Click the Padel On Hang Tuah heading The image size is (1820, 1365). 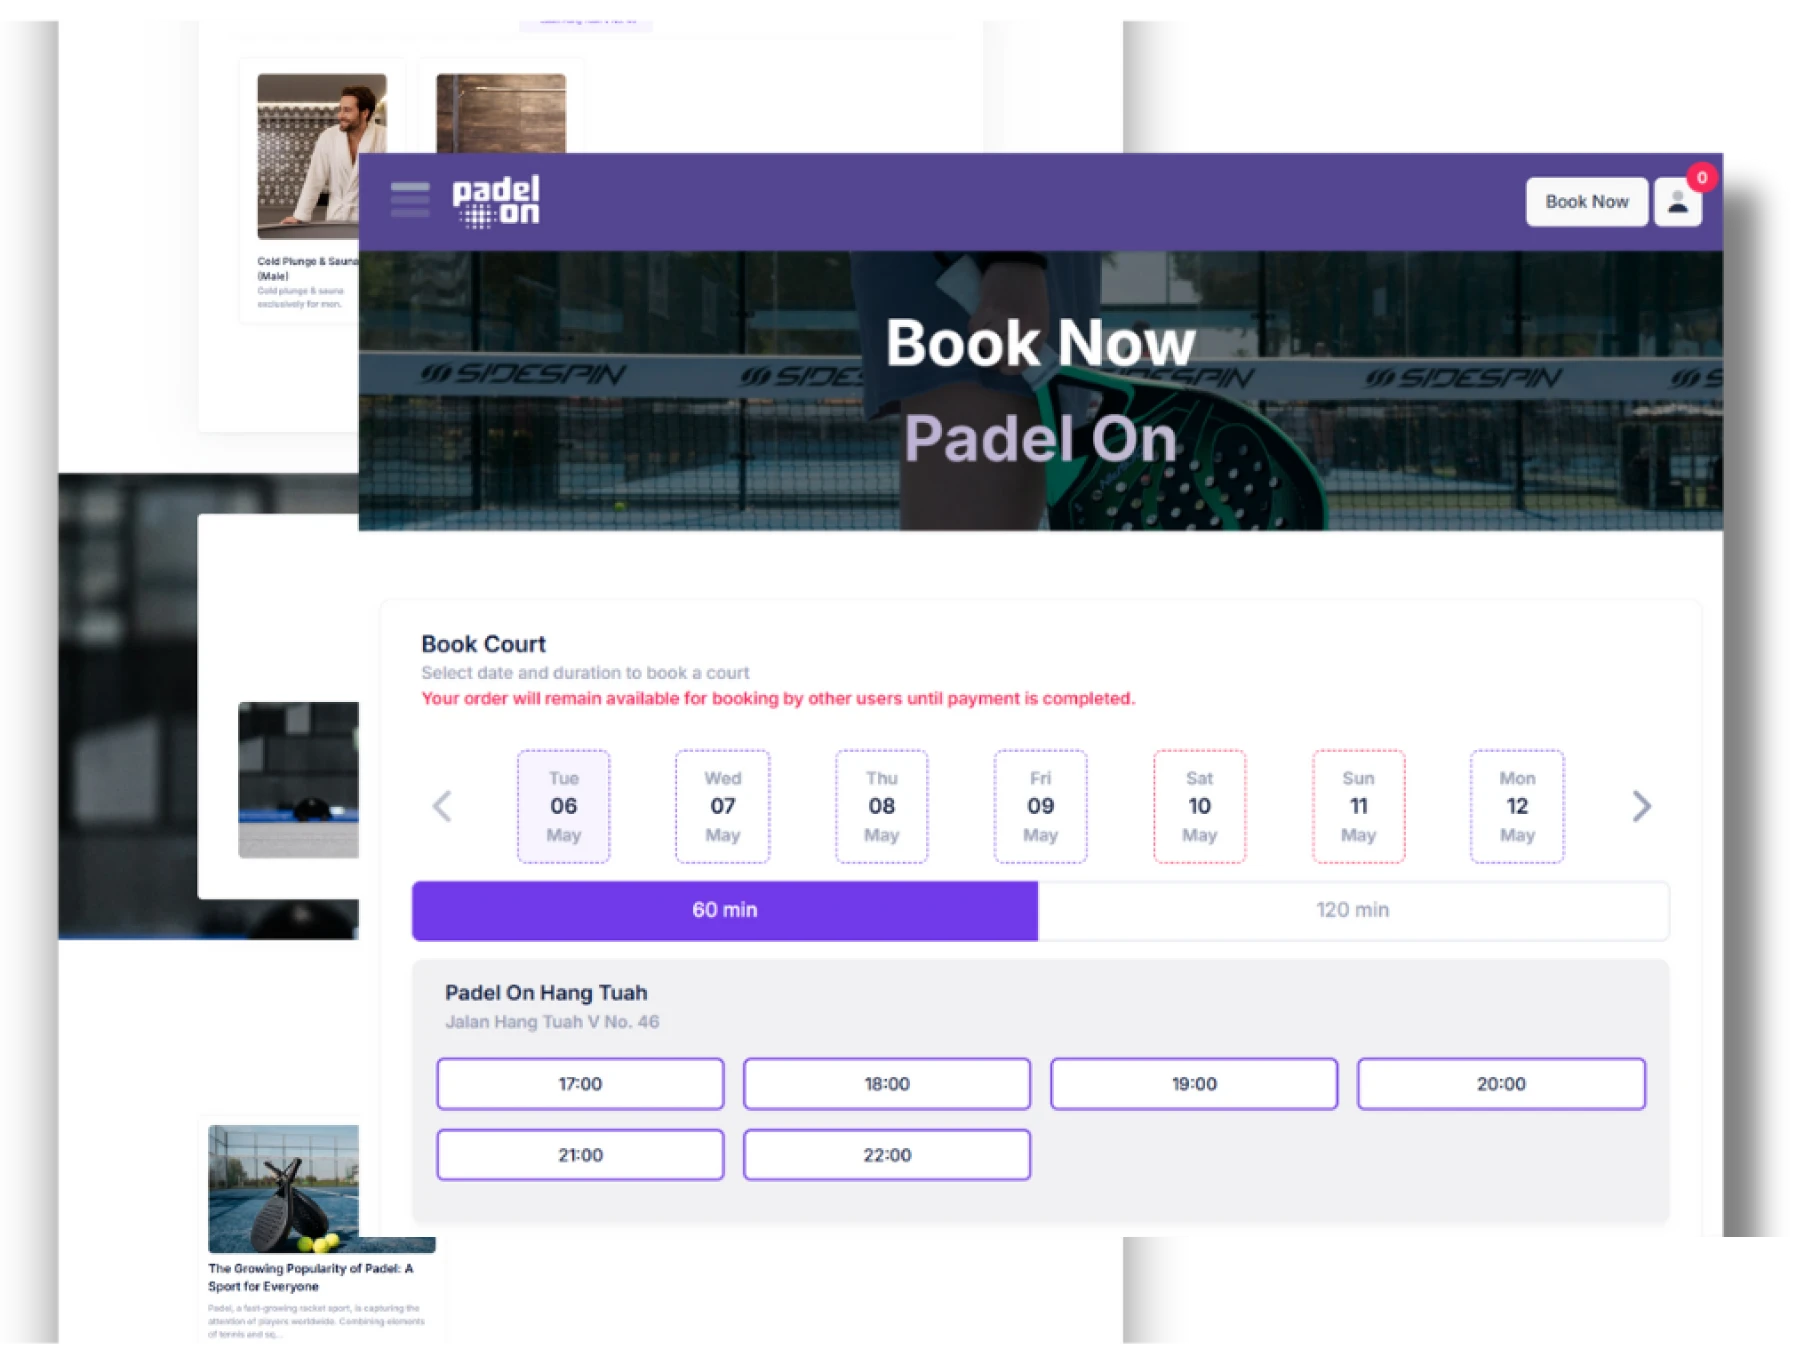point(546,993)
